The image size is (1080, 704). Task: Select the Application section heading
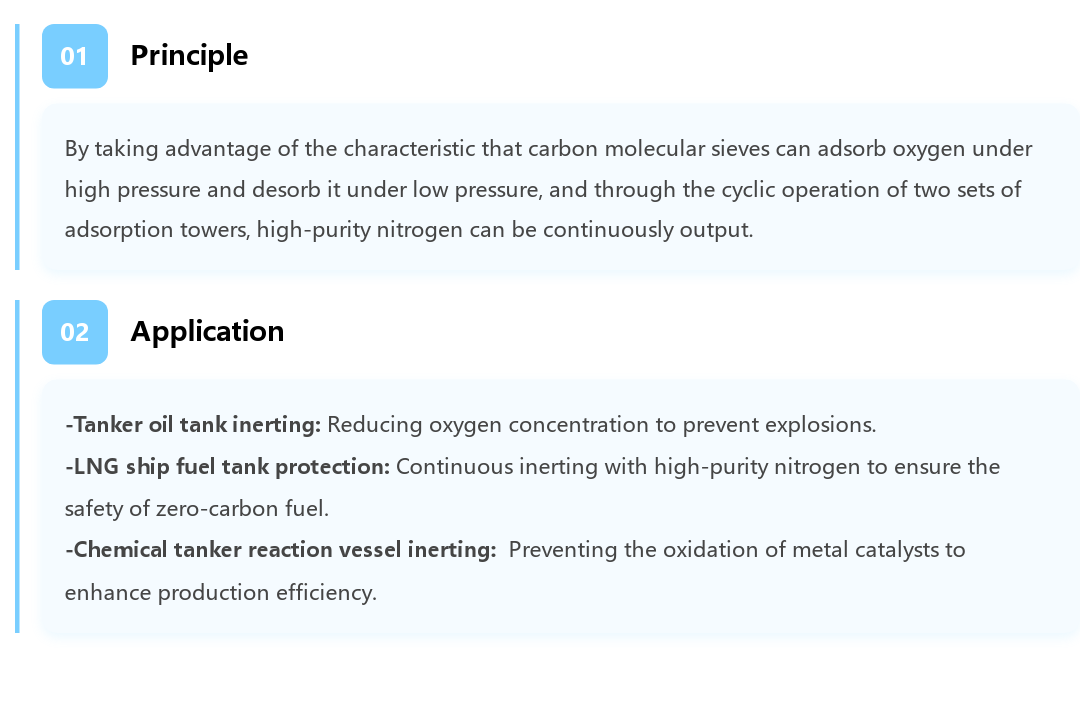tap(207, 331)
